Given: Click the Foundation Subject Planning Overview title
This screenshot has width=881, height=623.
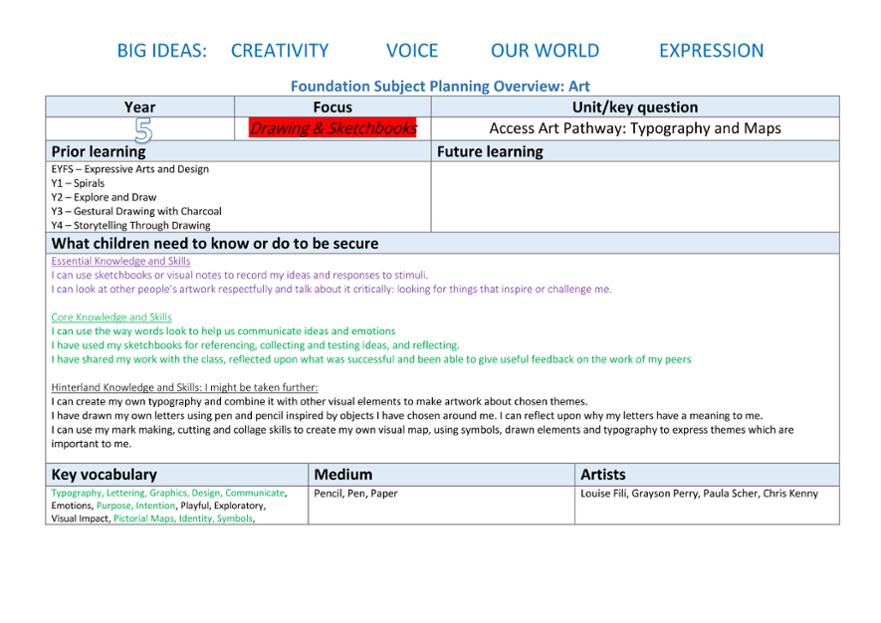Looking at the screenshot, I should [440, 86].
